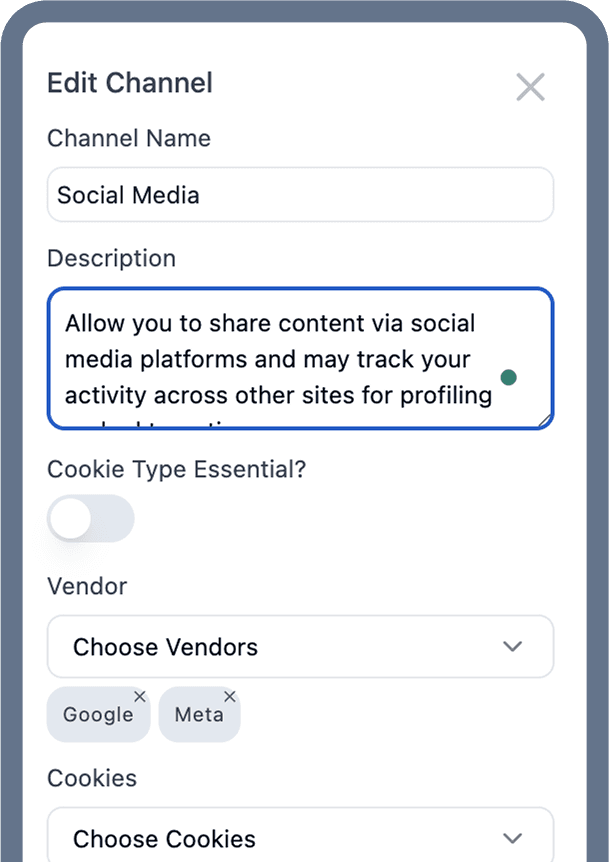Open the Choose Vendors dropdown
The width and height of the screenshot is (609, 862).
coord(300,646)
